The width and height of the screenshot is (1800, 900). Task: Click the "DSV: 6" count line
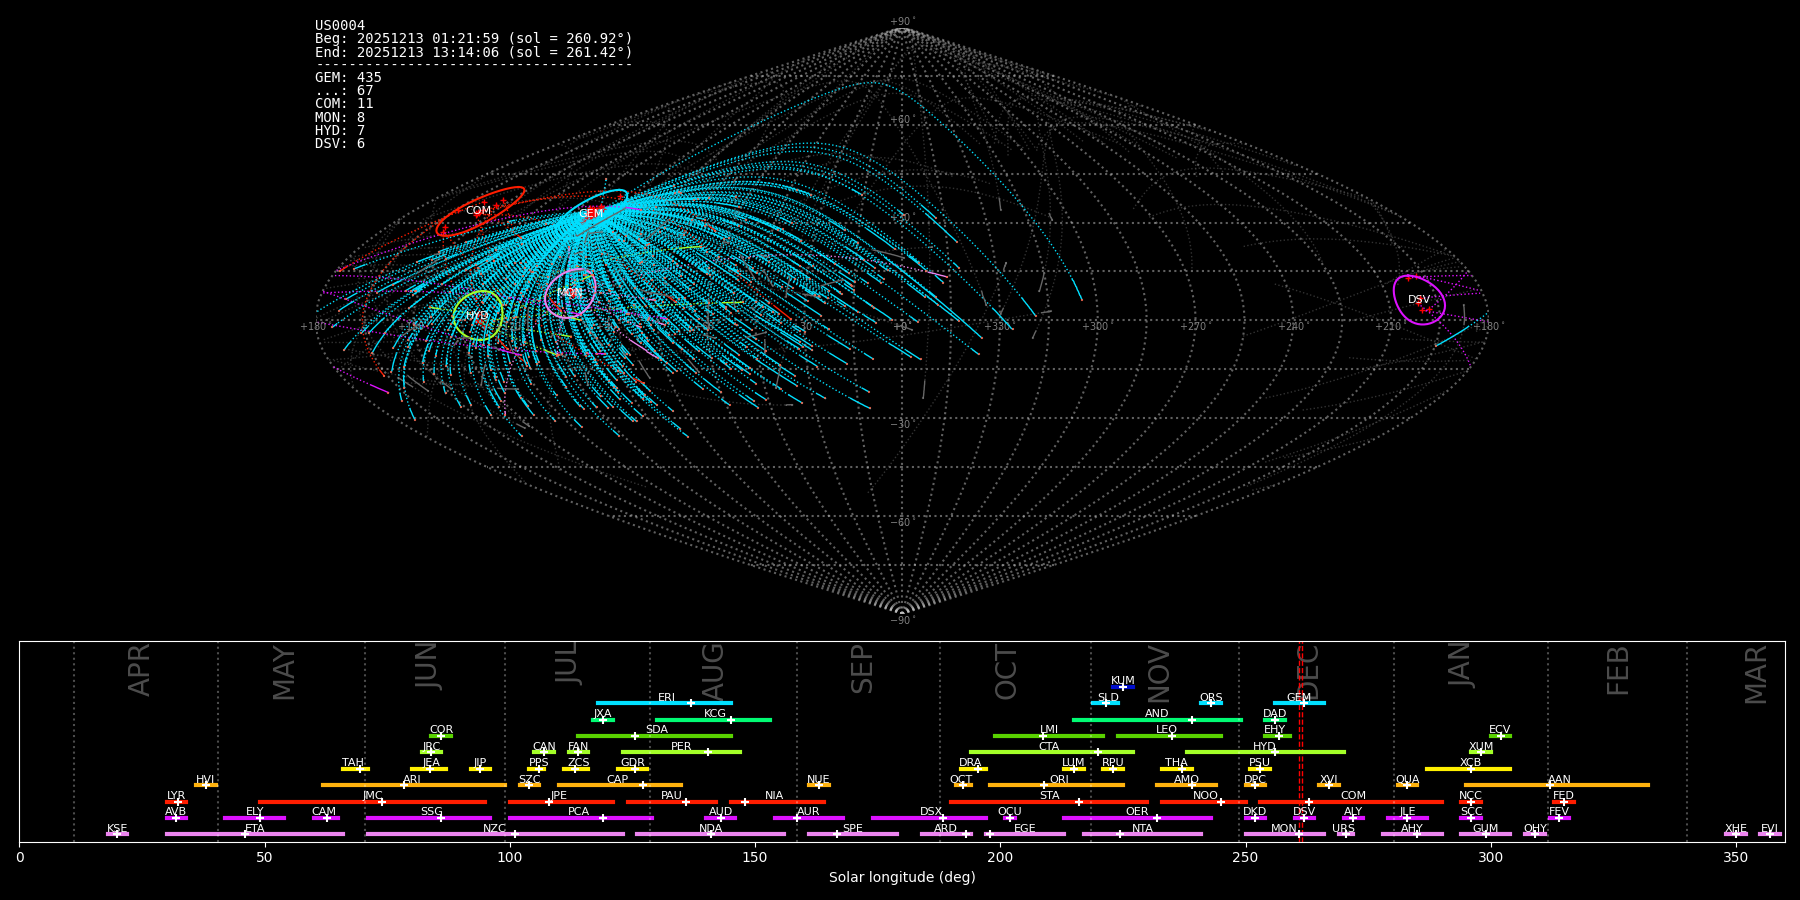[340, 144]
